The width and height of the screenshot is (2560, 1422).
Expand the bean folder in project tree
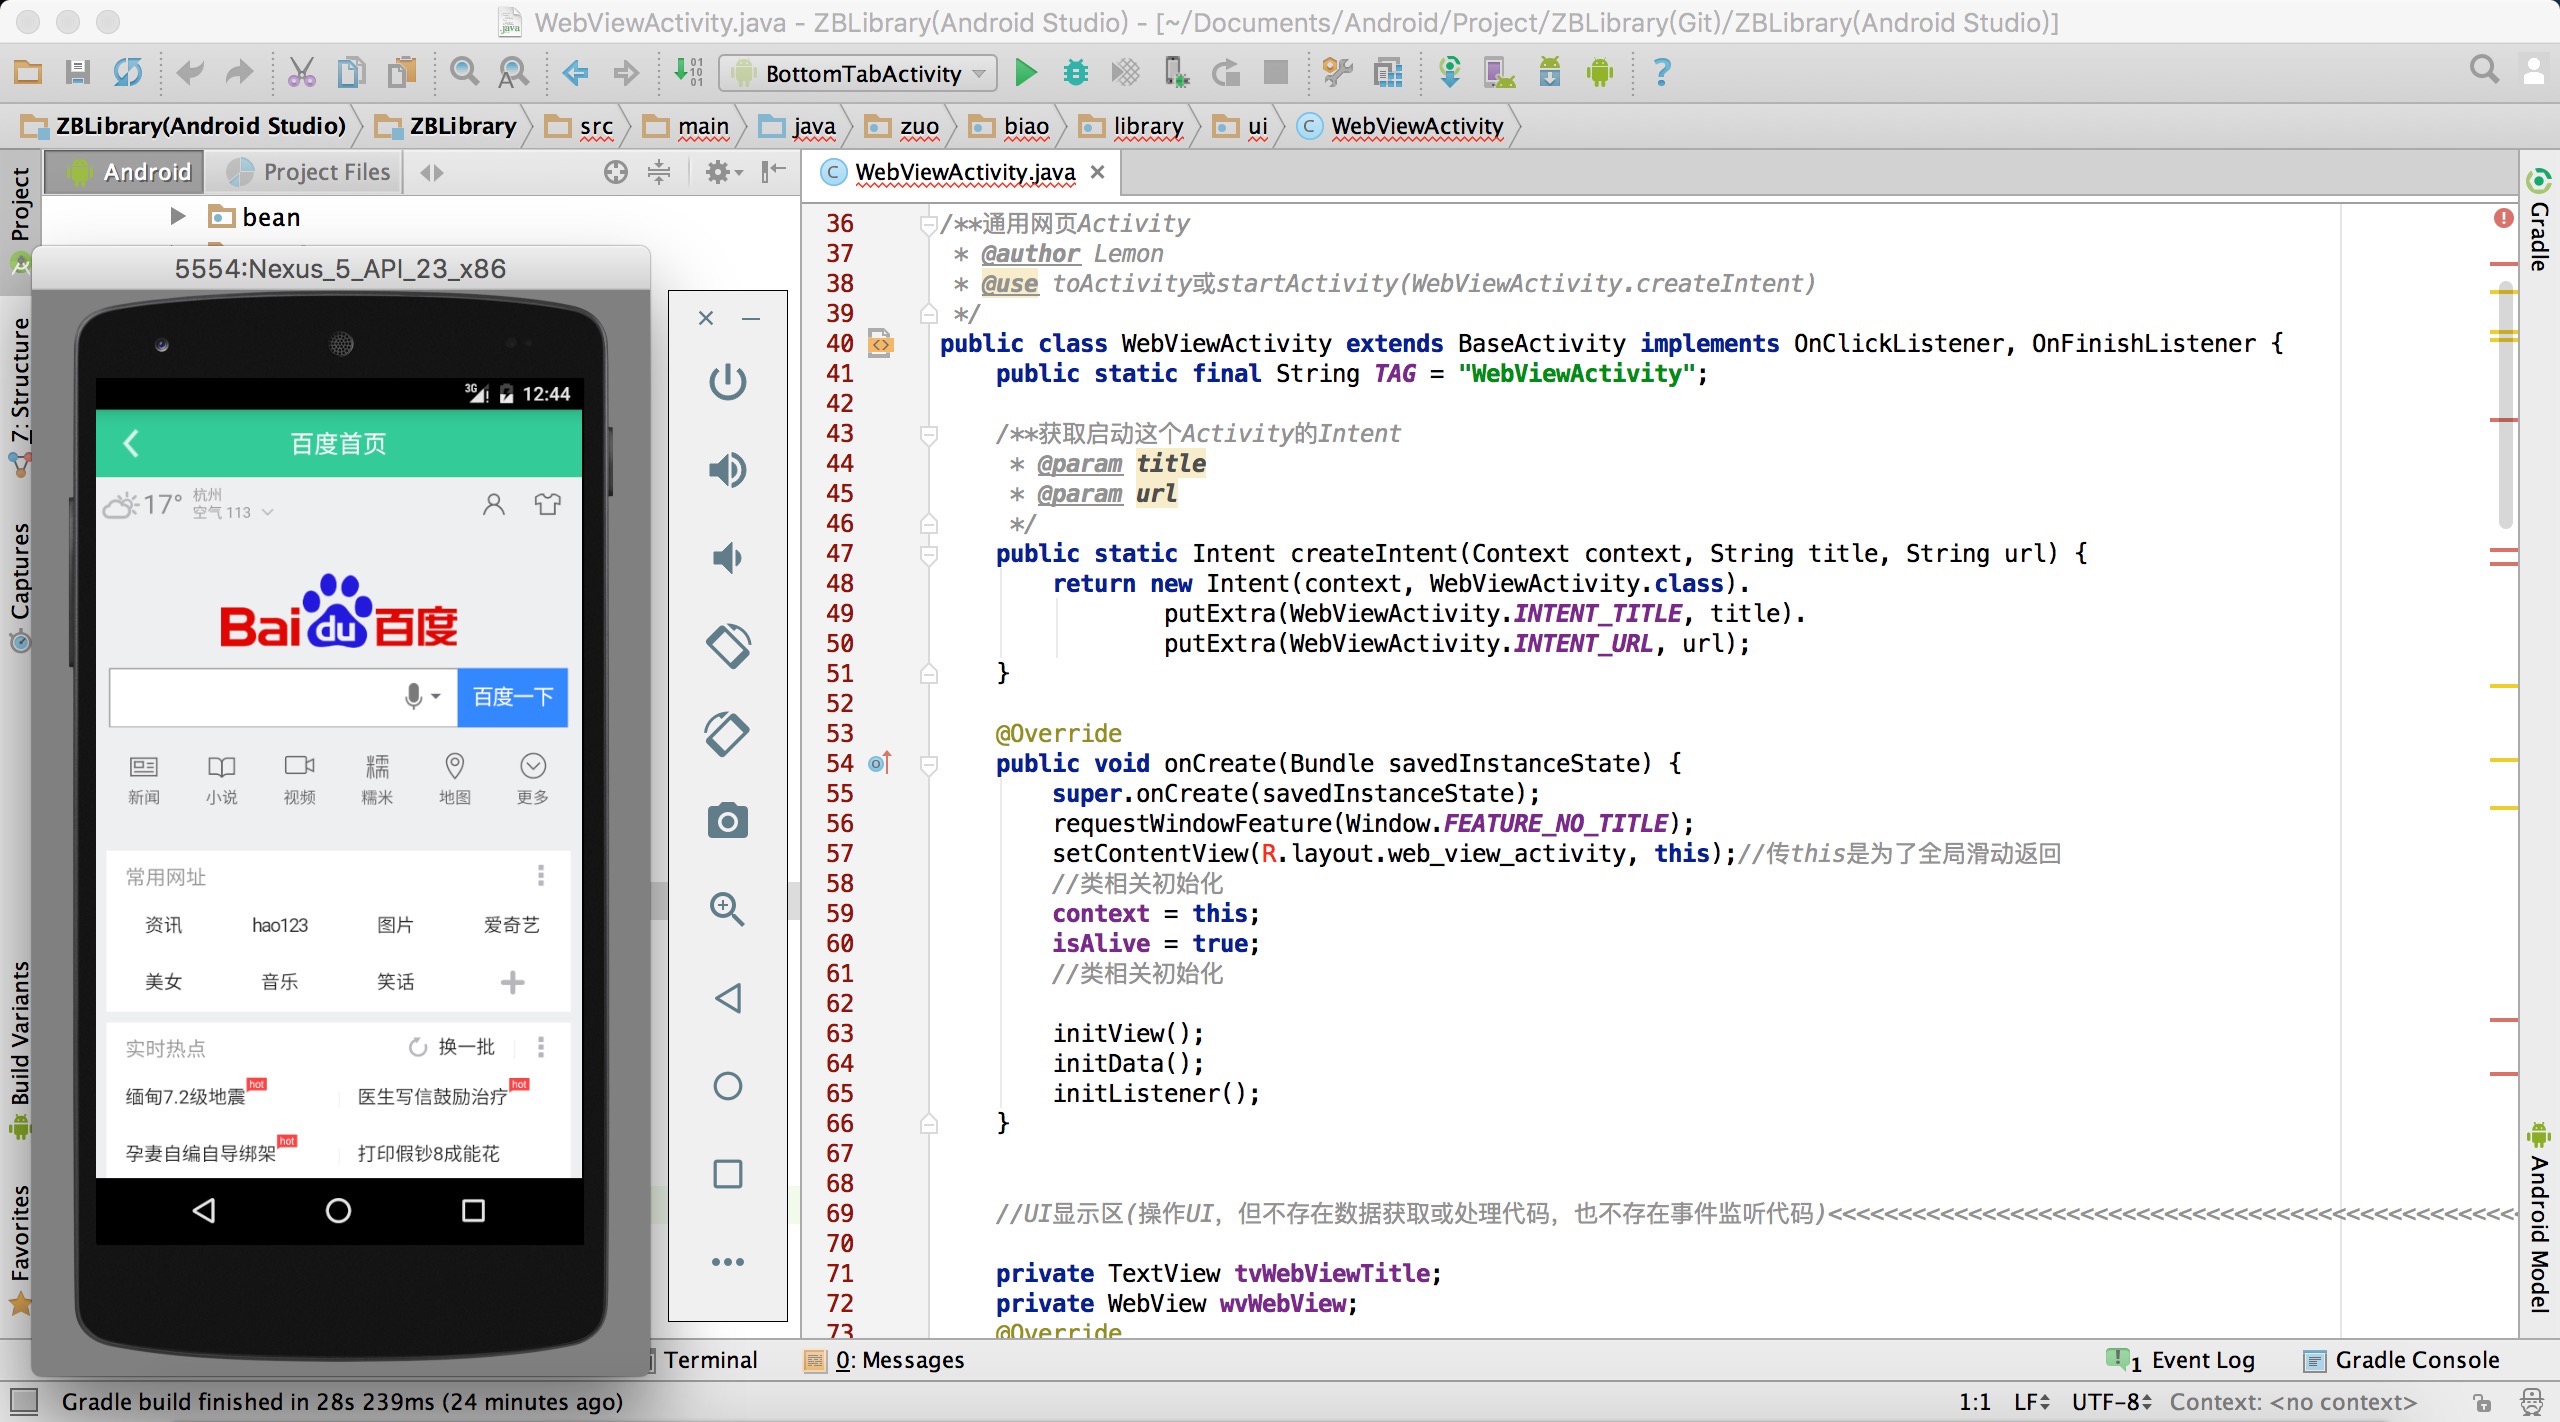pos(178,216)
